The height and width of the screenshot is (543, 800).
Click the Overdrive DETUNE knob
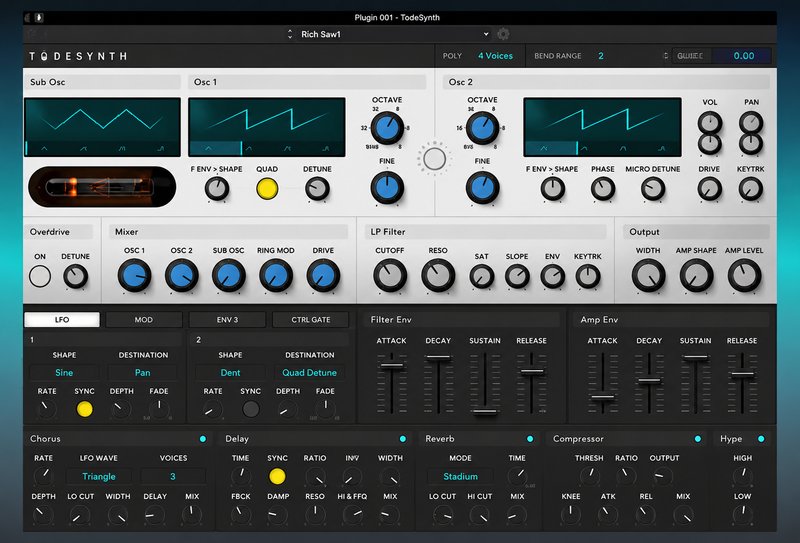point(76,277)
